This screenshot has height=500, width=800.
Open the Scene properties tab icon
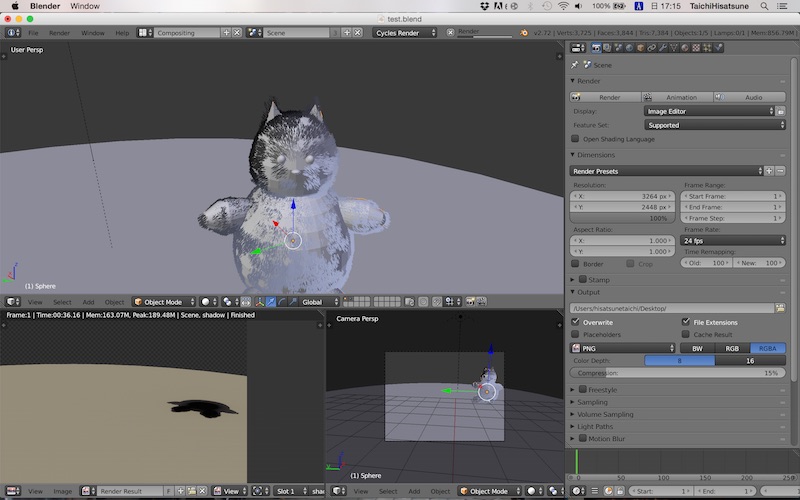click(618, 48)
